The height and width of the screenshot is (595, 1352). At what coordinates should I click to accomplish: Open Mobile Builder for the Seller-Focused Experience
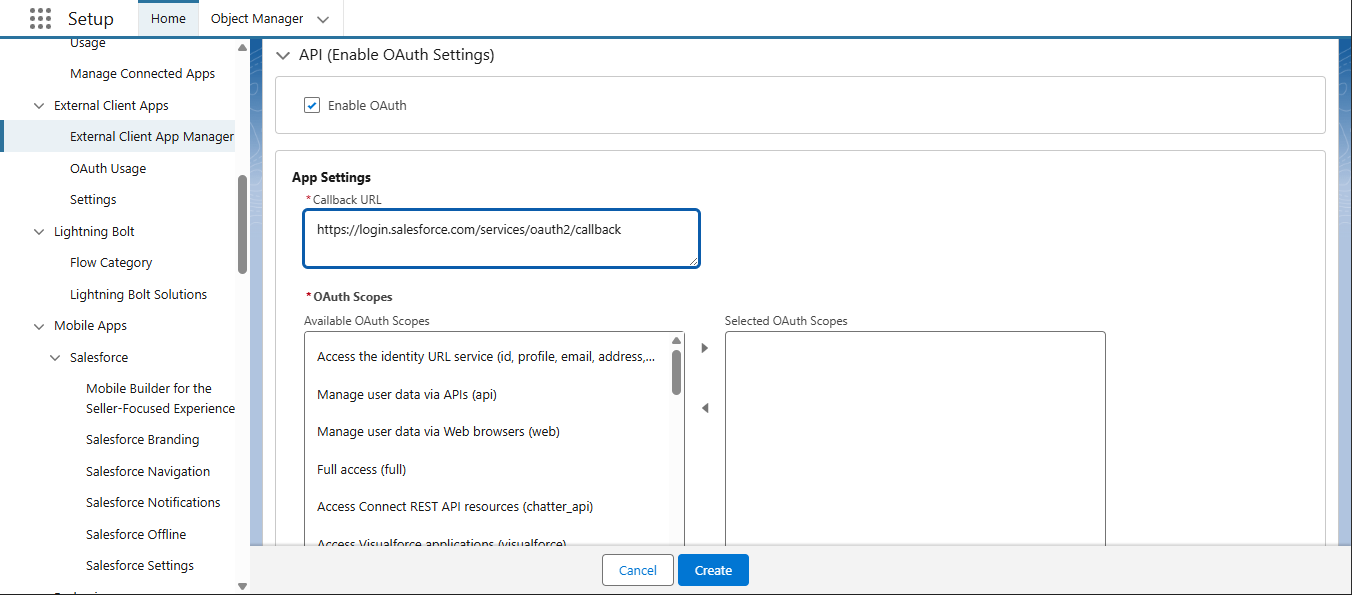pos(160,398)
